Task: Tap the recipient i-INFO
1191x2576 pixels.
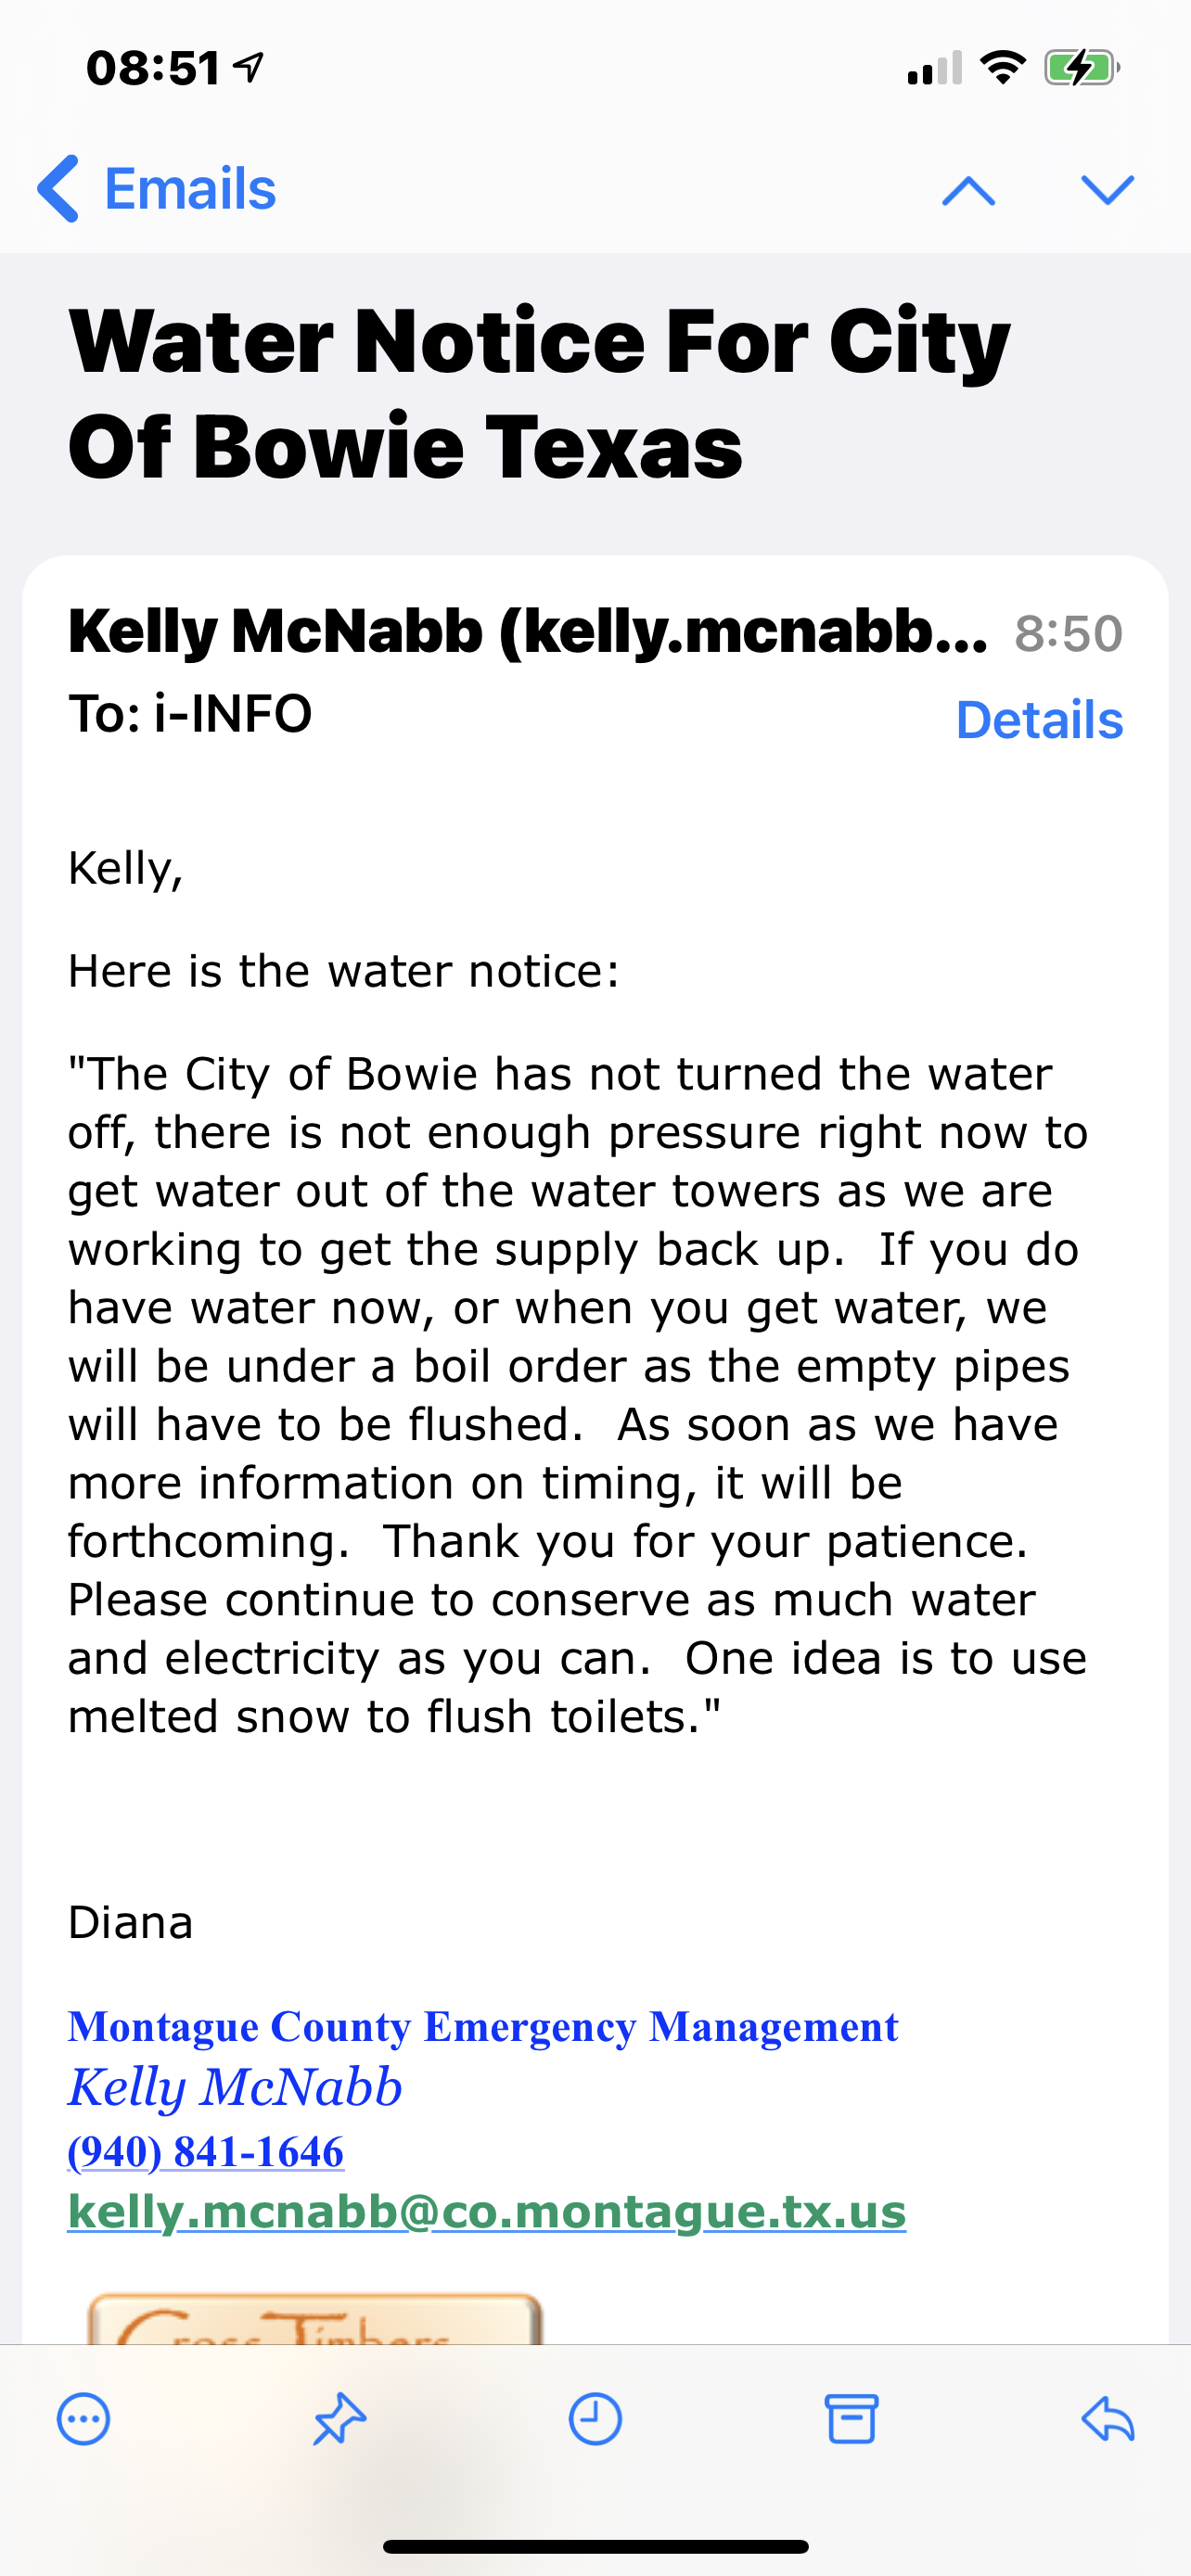Action: pyautogui.click(x=233, y=714)
